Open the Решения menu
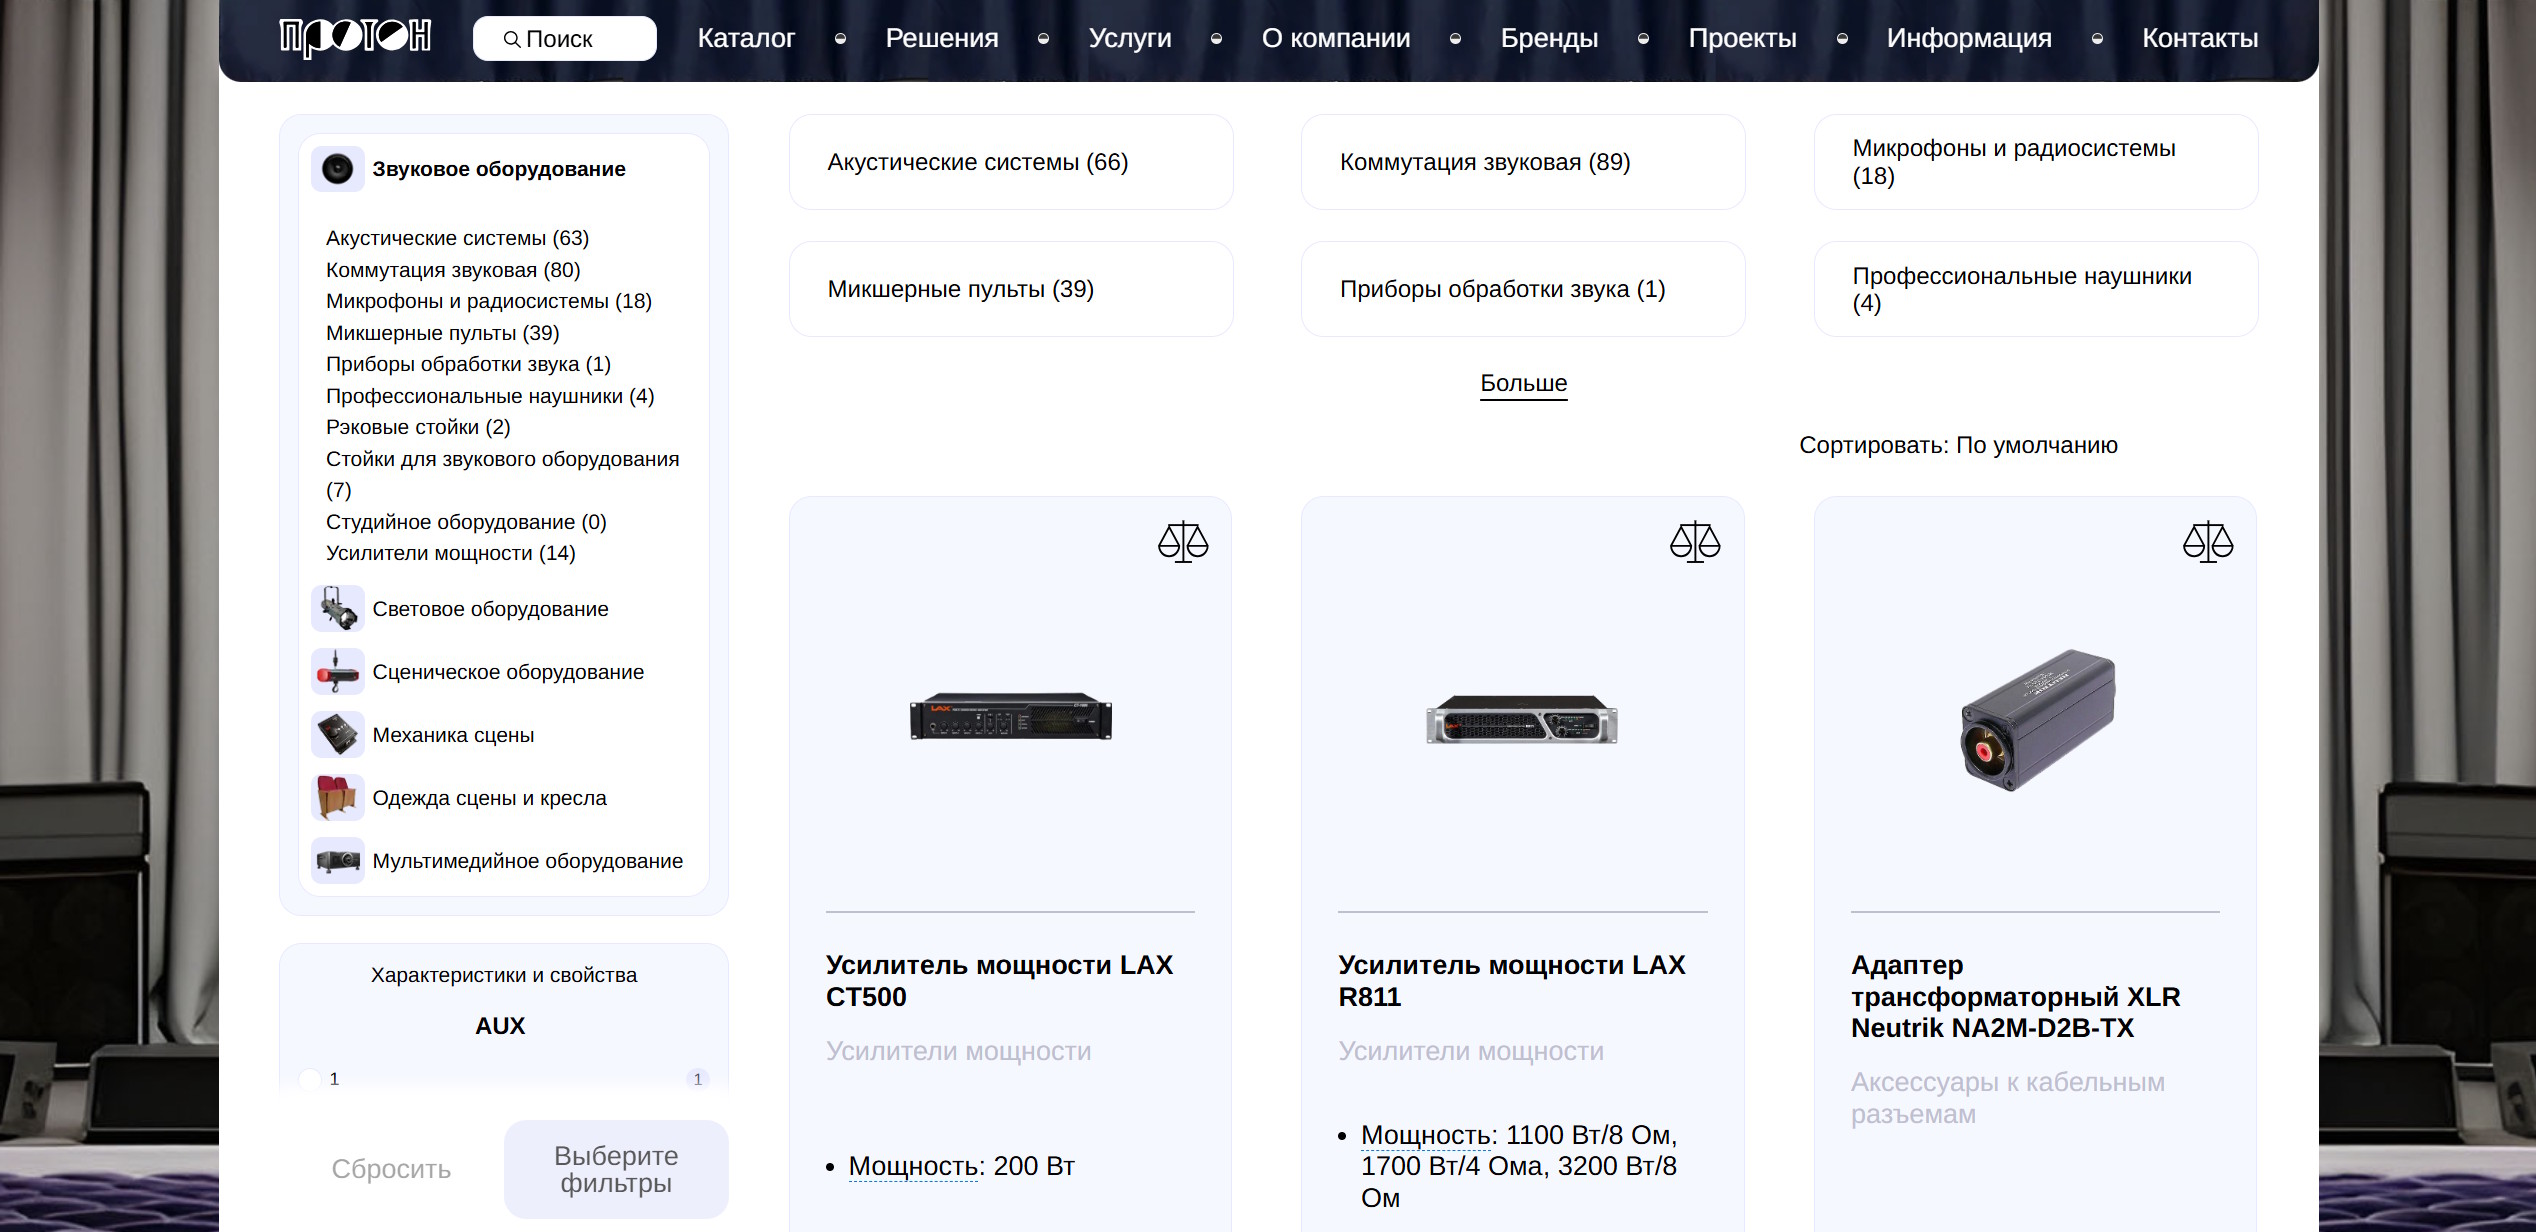2536x1232 pixels. pos(942,38)
